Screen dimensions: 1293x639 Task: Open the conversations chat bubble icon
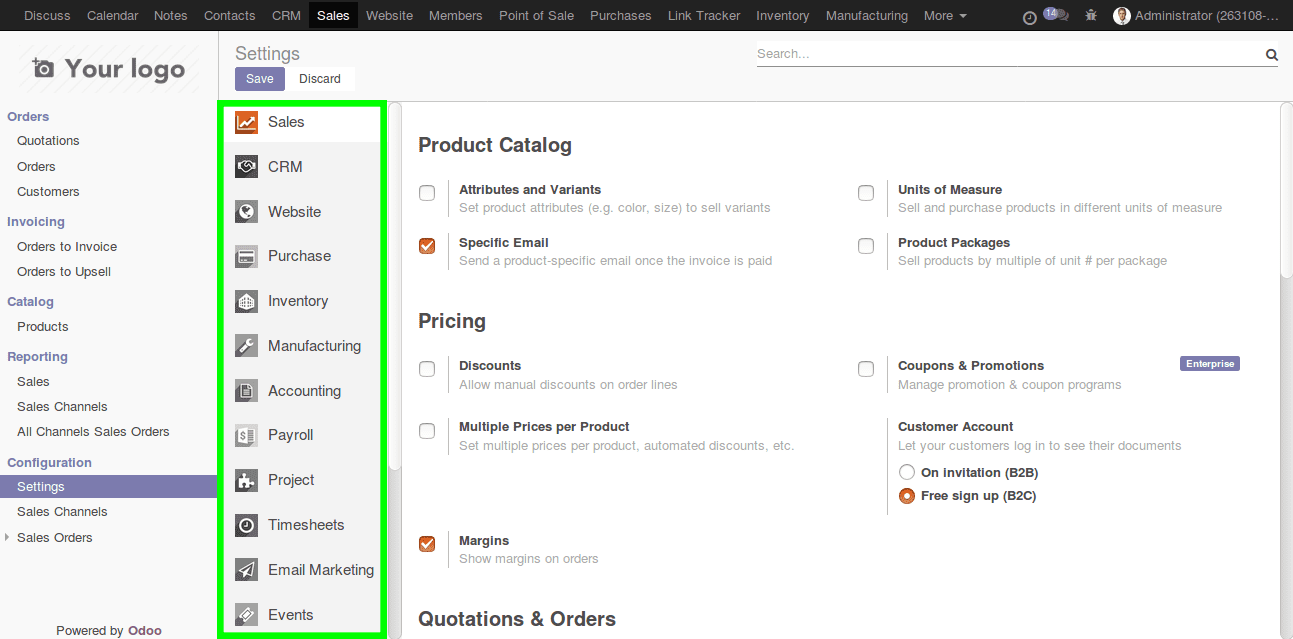[1056, 15]
